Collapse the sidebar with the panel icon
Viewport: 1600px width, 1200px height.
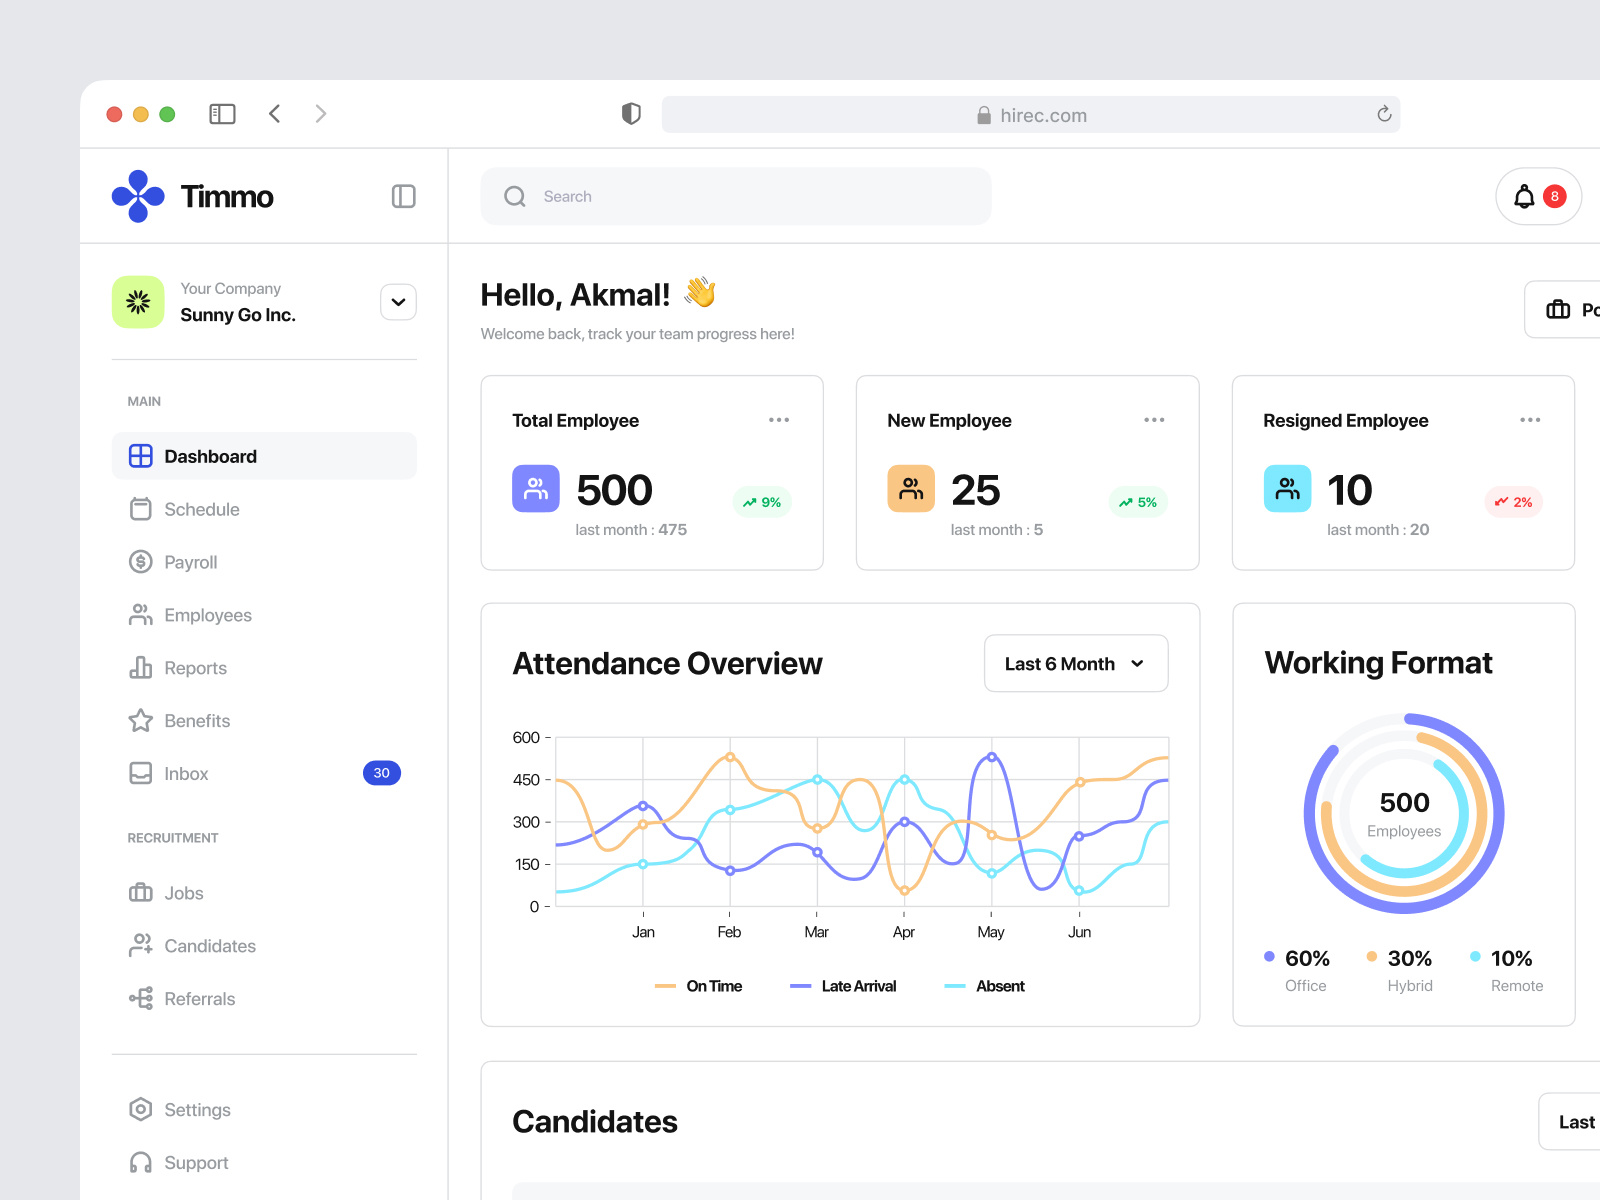(x=404, y=196)
